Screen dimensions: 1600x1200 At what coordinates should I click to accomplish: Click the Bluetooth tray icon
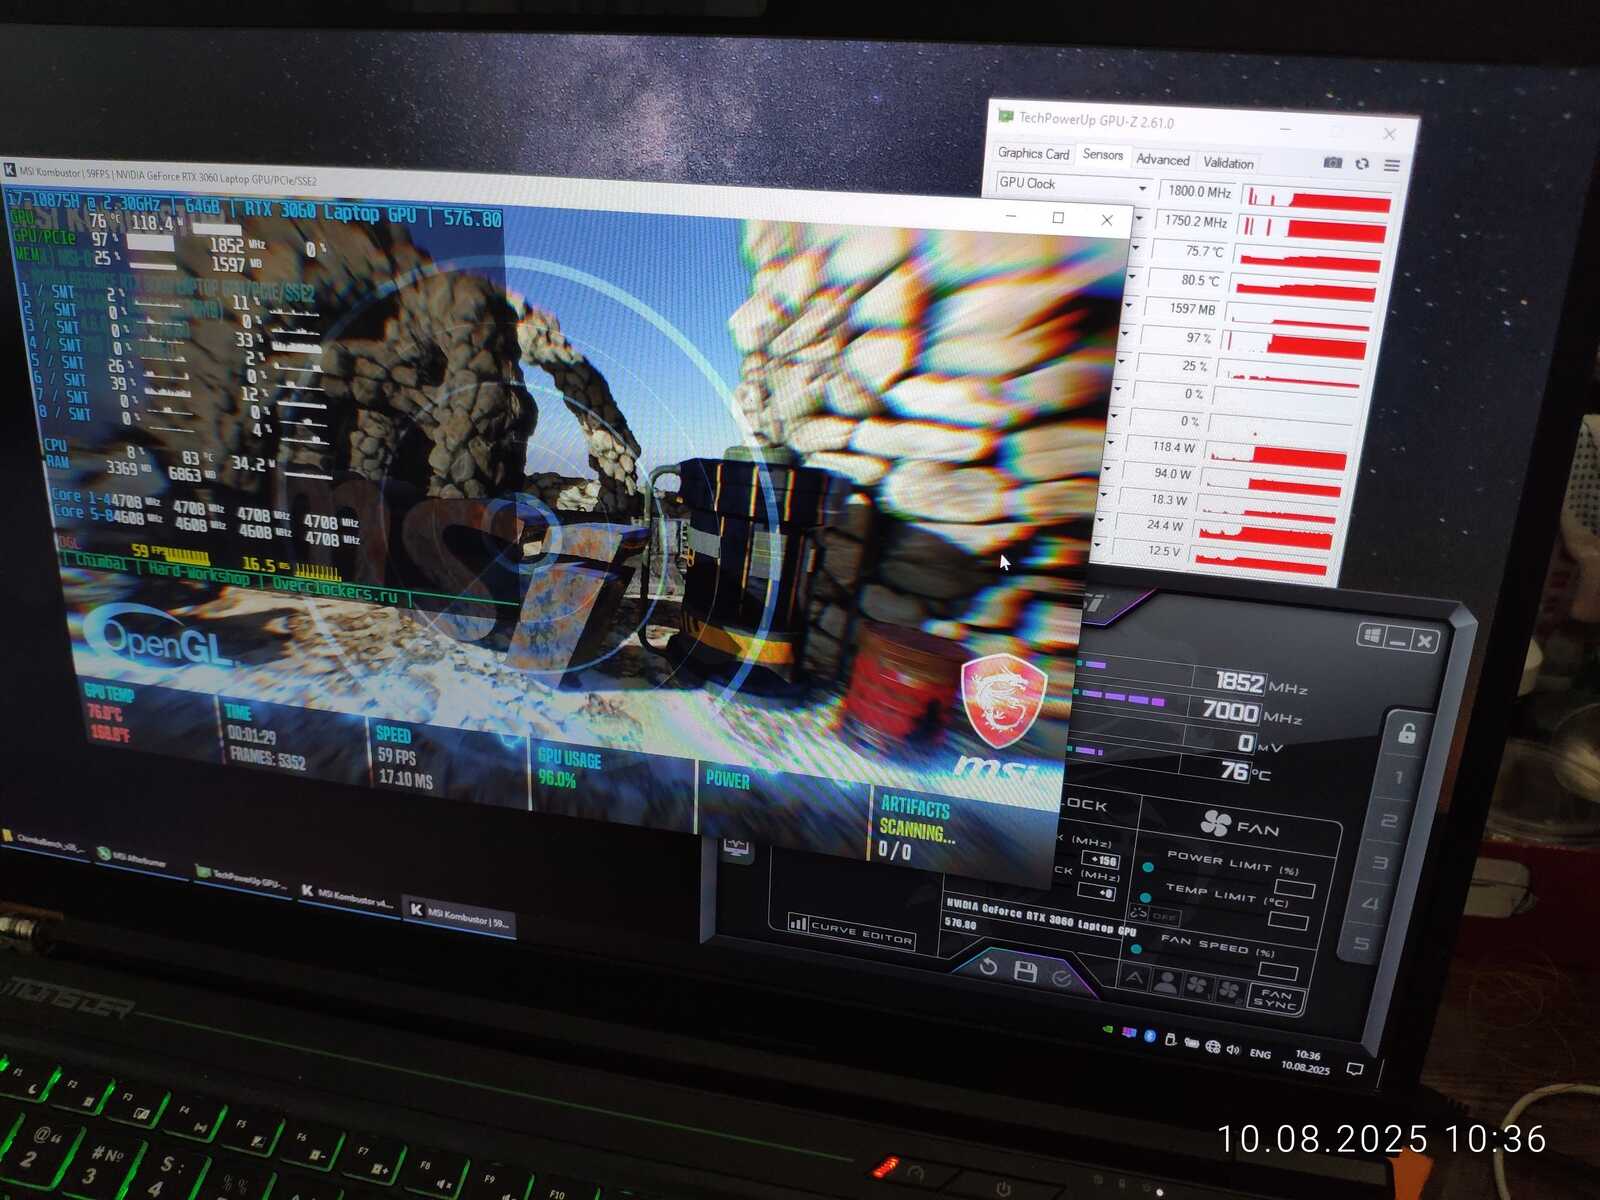coord(1150,1036)
